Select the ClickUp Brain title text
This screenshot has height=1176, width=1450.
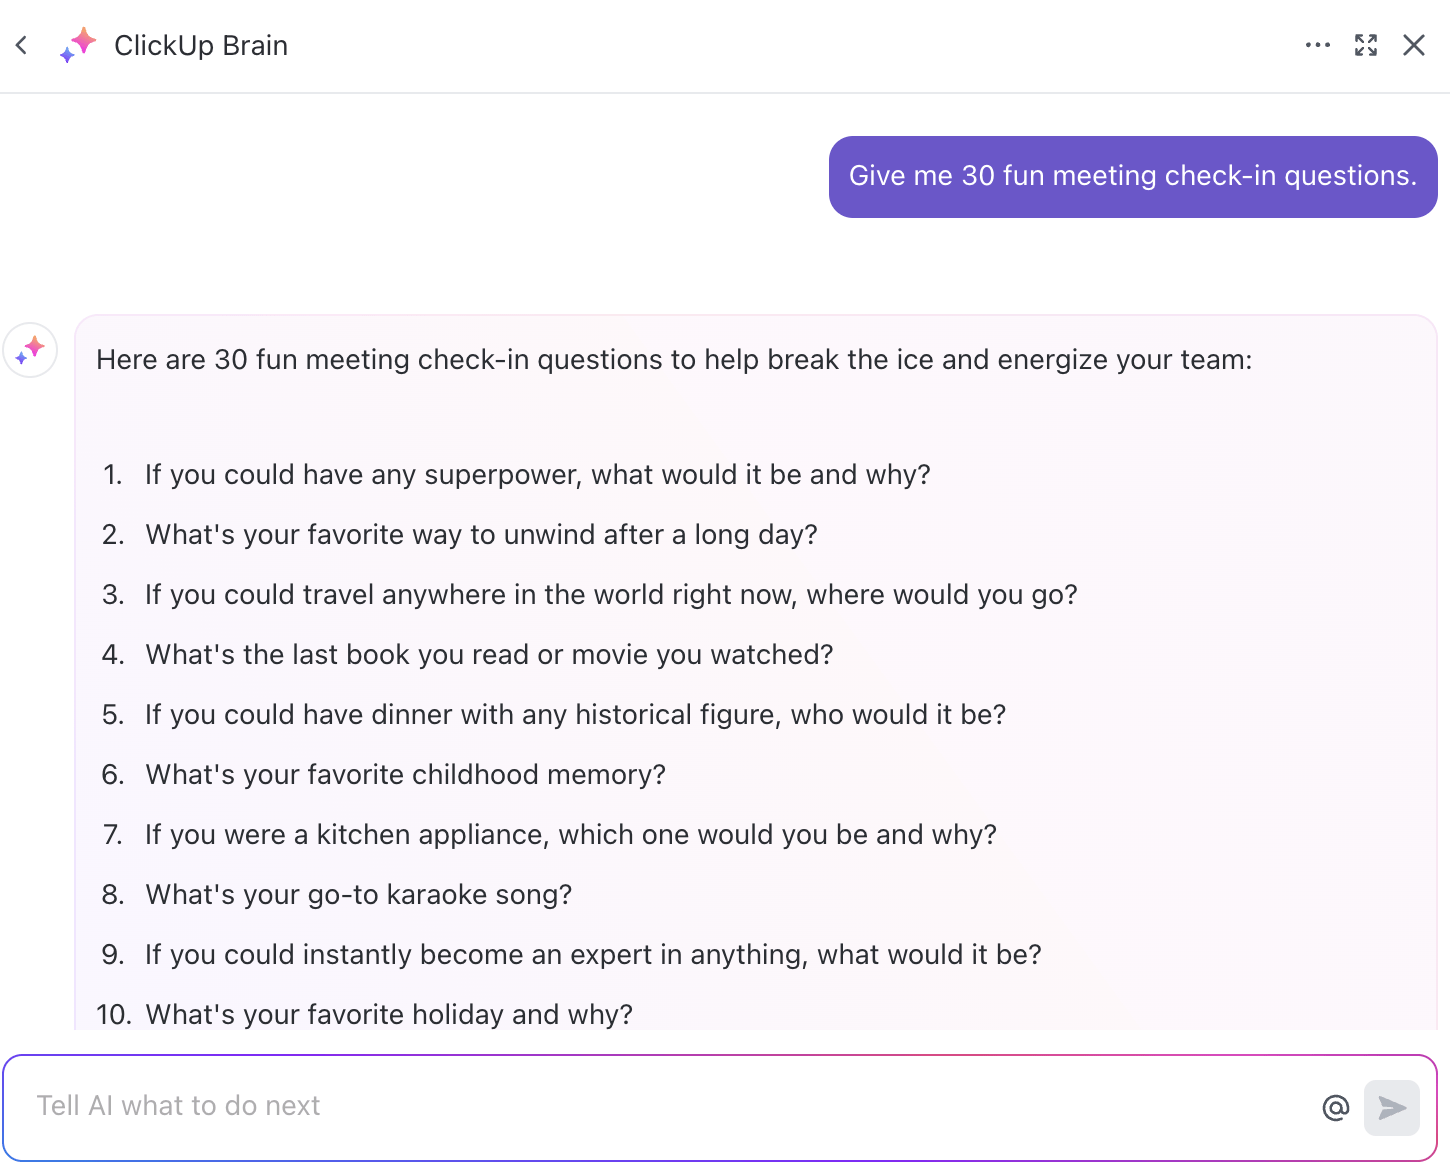point(200,45)
